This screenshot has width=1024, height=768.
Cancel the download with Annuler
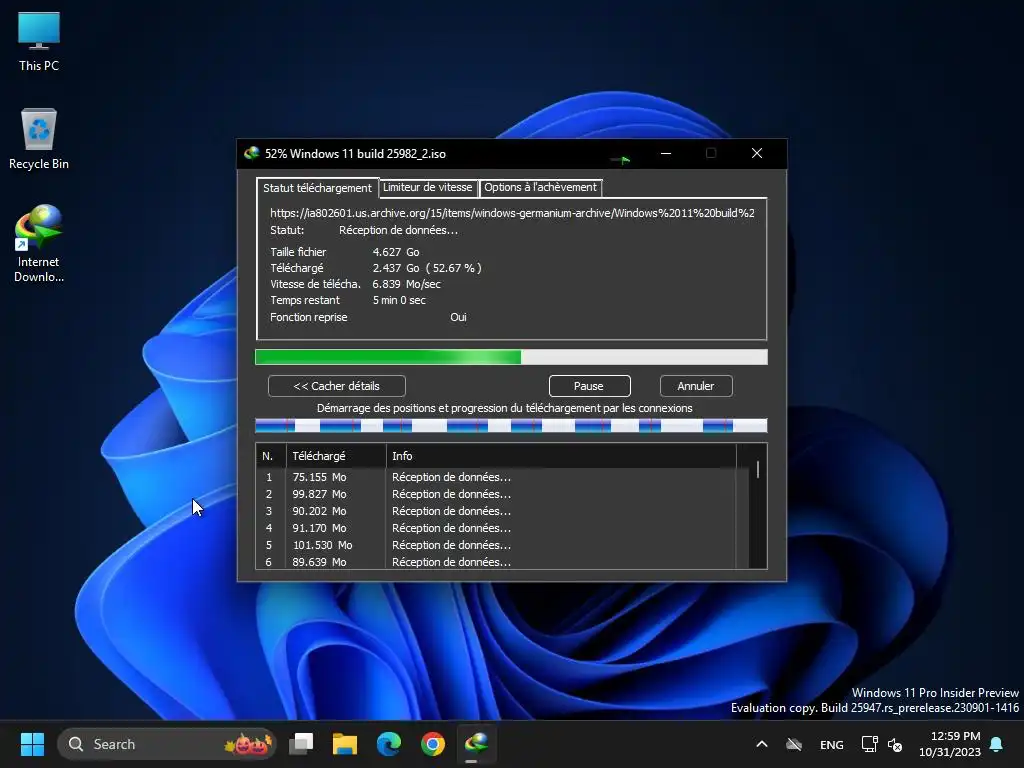pos(696,386)
